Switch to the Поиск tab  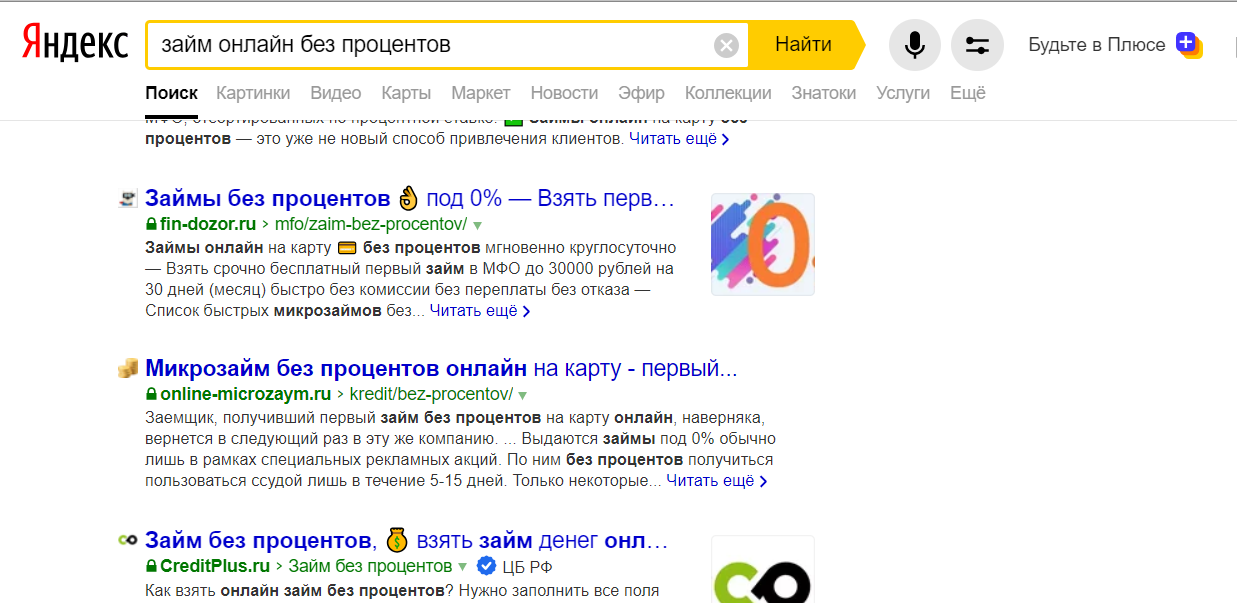tap(171, 93)
